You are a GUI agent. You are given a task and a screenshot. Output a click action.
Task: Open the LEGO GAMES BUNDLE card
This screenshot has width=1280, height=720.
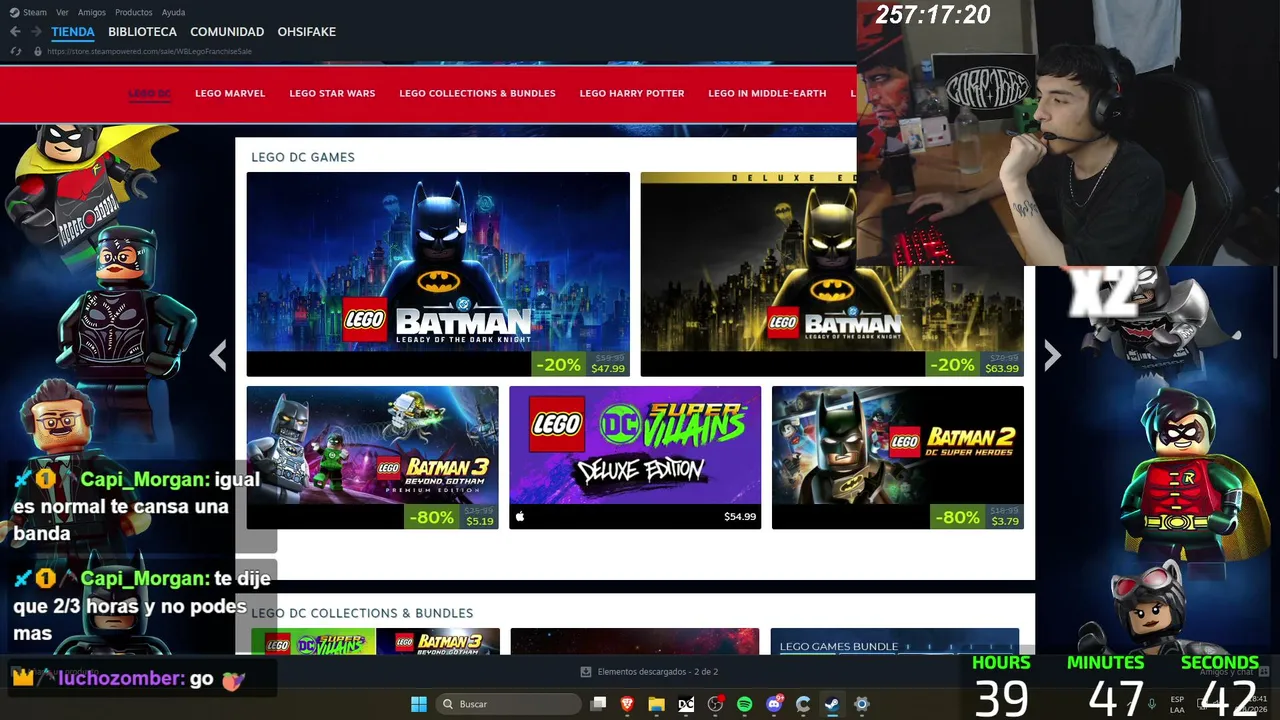(895, 642)
